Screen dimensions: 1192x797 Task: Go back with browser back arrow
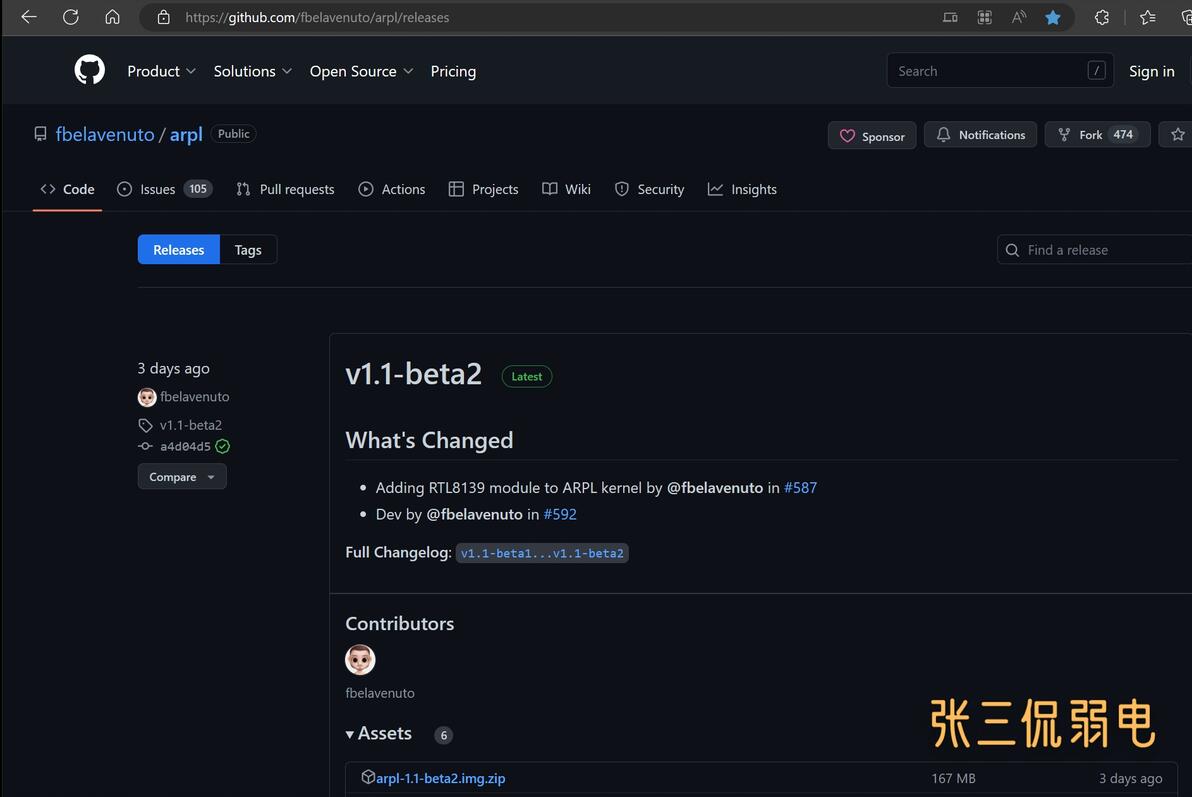(29, 17)
